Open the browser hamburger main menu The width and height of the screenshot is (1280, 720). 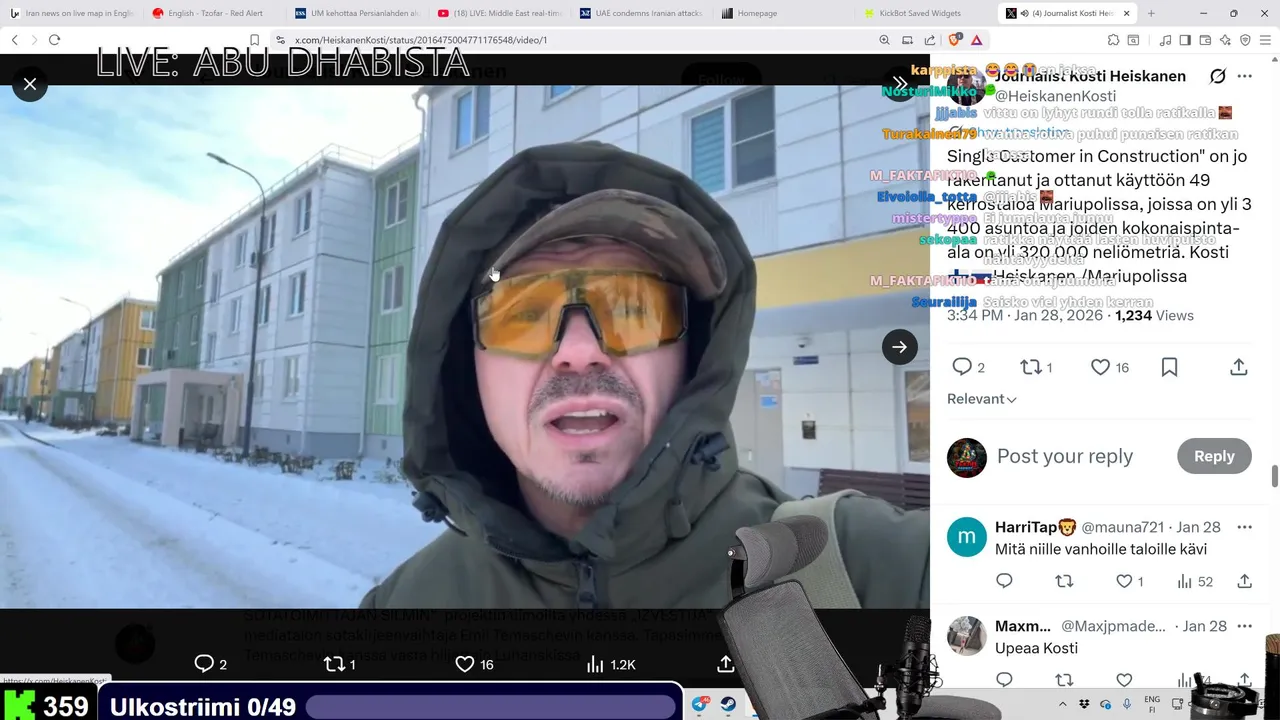pos(1265,40)
